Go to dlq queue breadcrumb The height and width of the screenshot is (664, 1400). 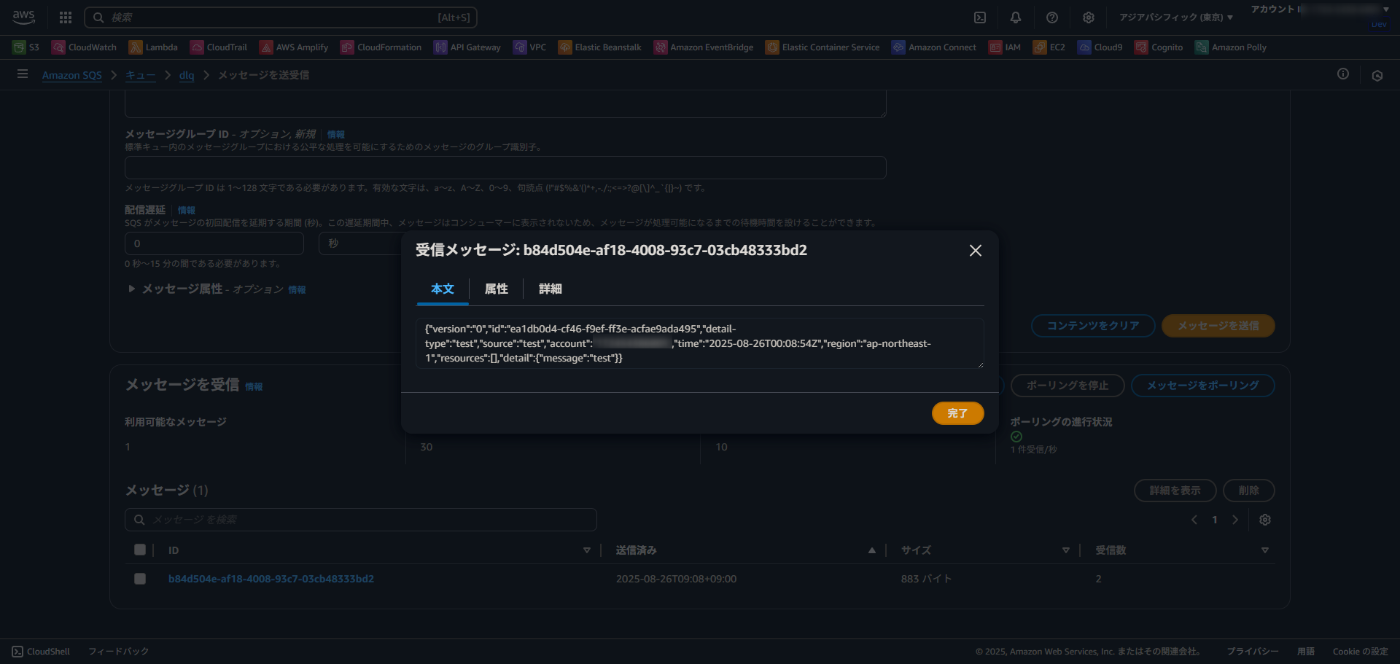click(187, 75)
